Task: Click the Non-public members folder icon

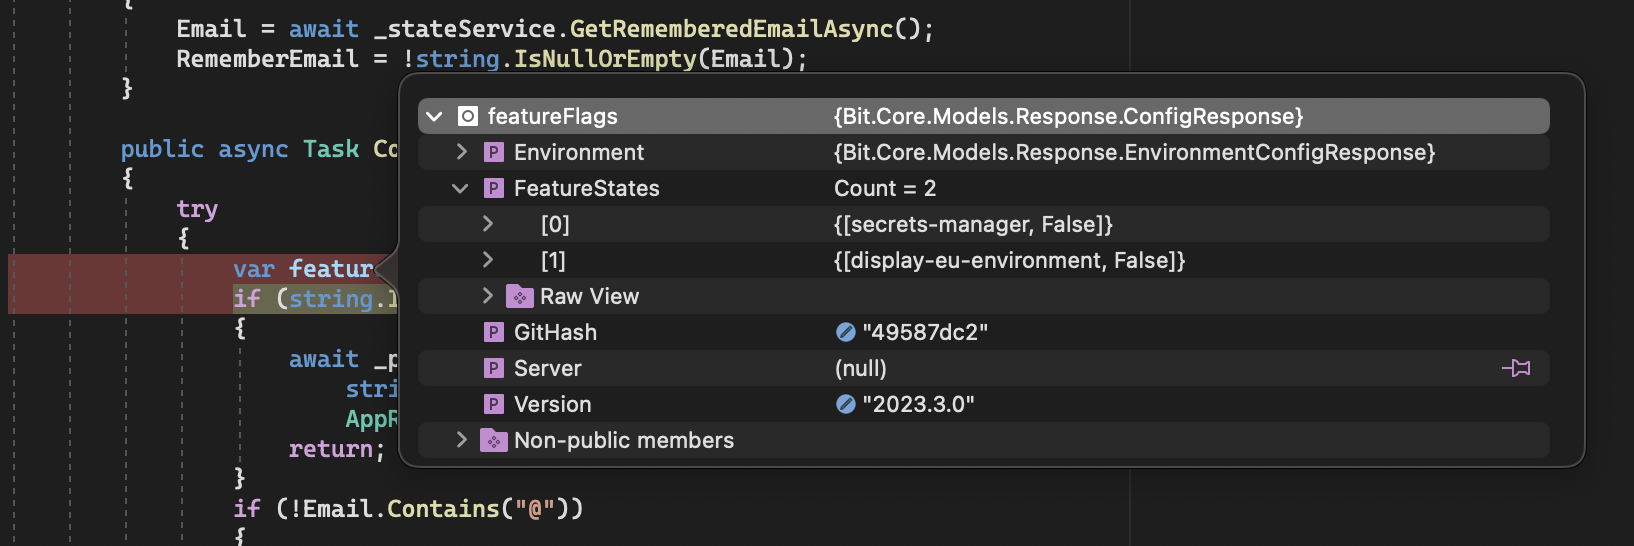Action: [494, 440]
